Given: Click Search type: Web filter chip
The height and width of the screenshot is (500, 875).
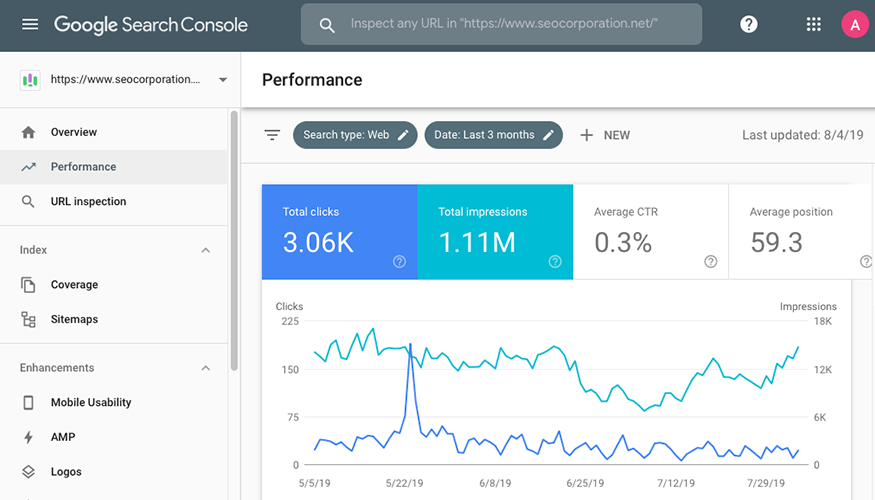Looking at the screenshot, I should coord(355,135).
